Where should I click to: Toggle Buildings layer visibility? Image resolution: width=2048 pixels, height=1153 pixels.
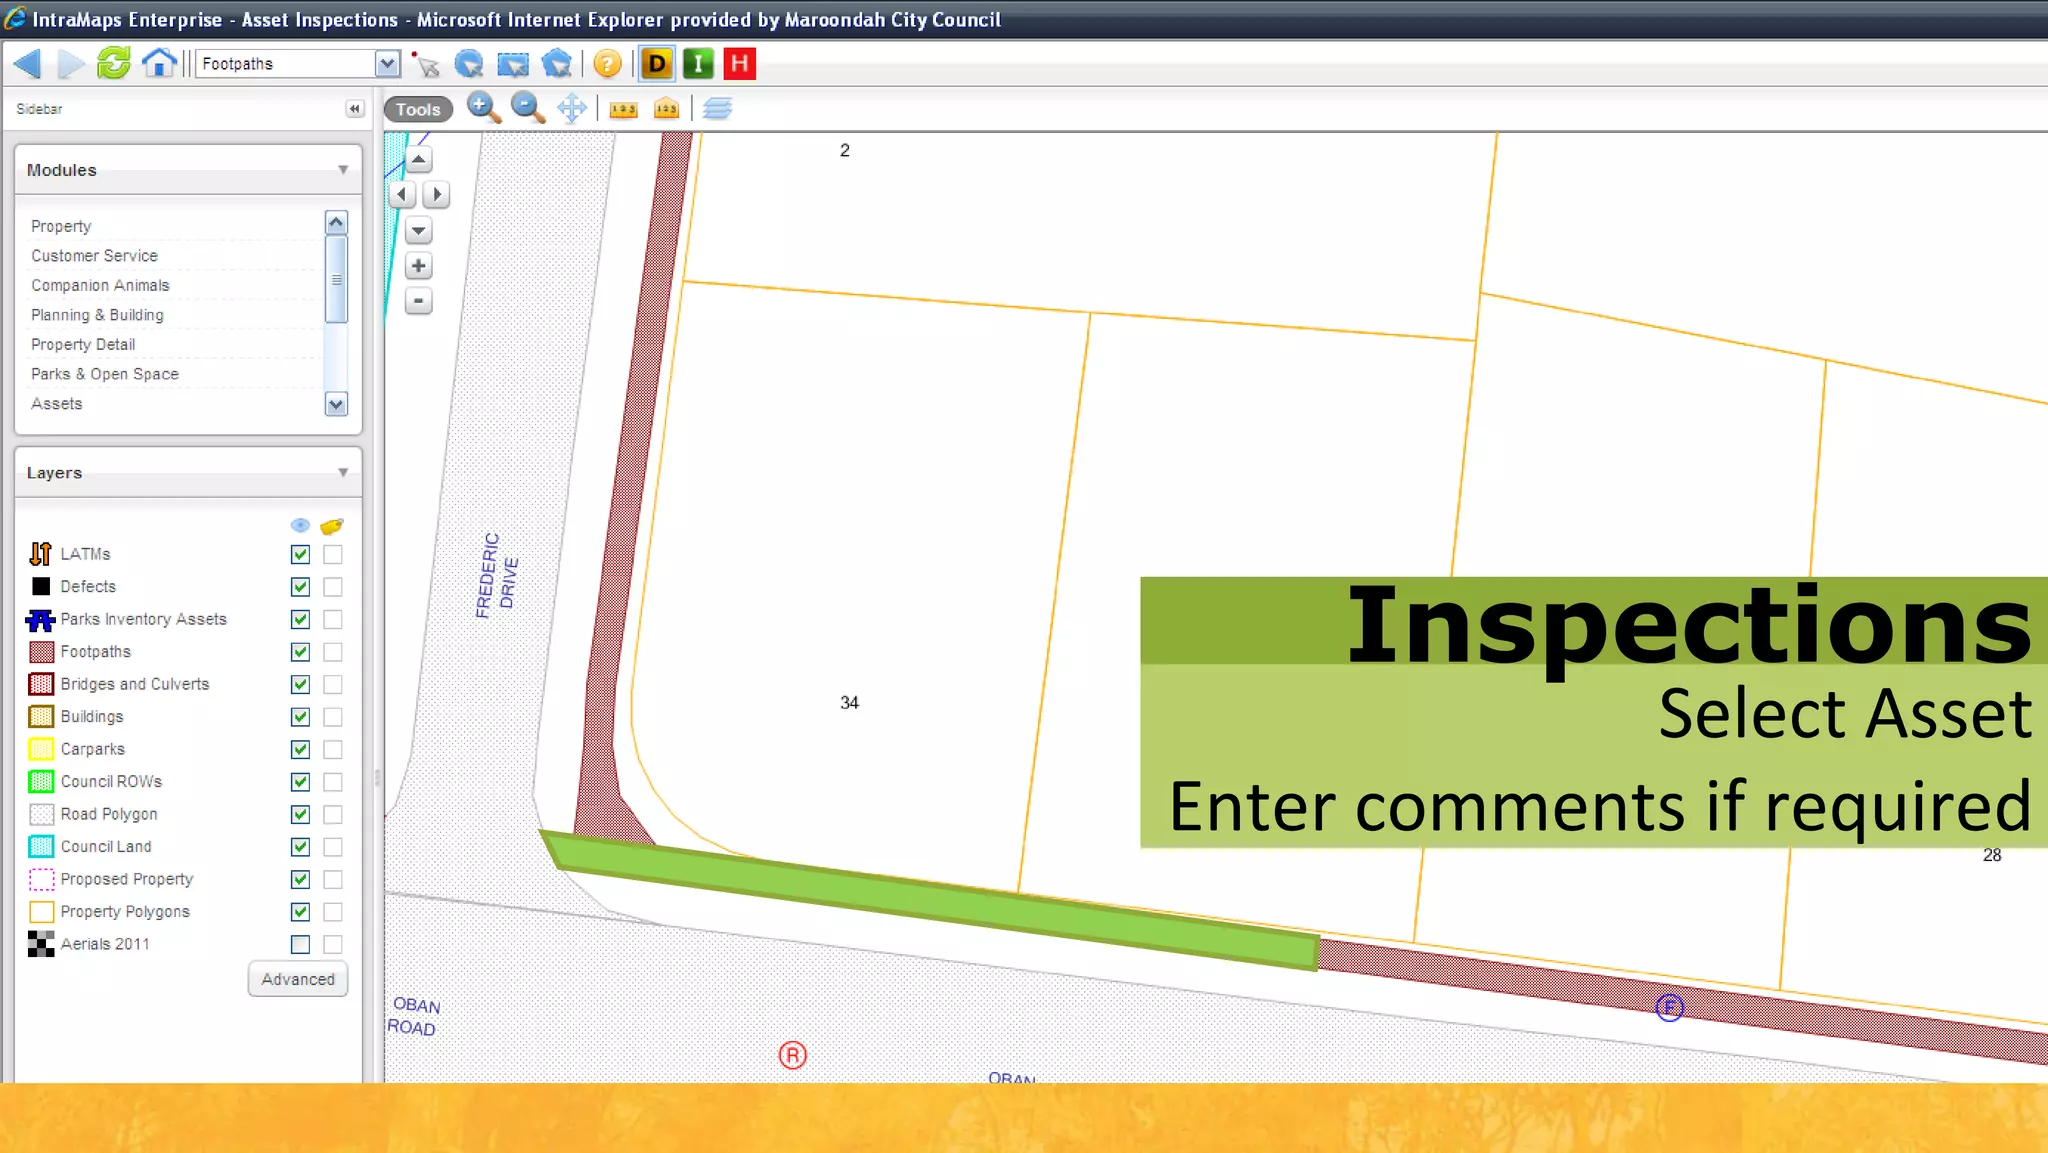click(x=300, y=717)
